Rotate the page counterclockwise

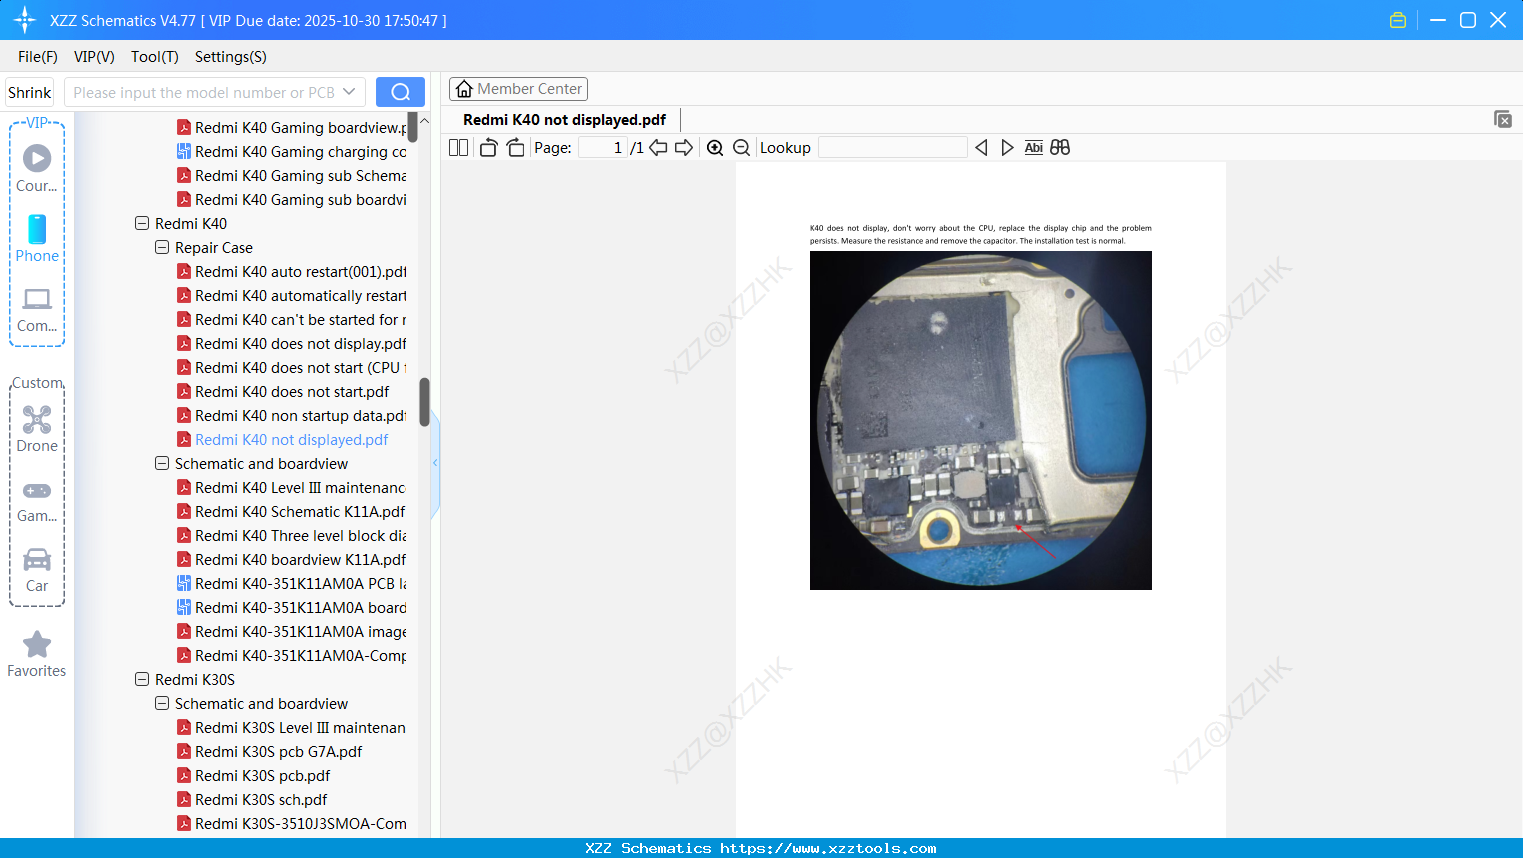click(x=488, y=147)
